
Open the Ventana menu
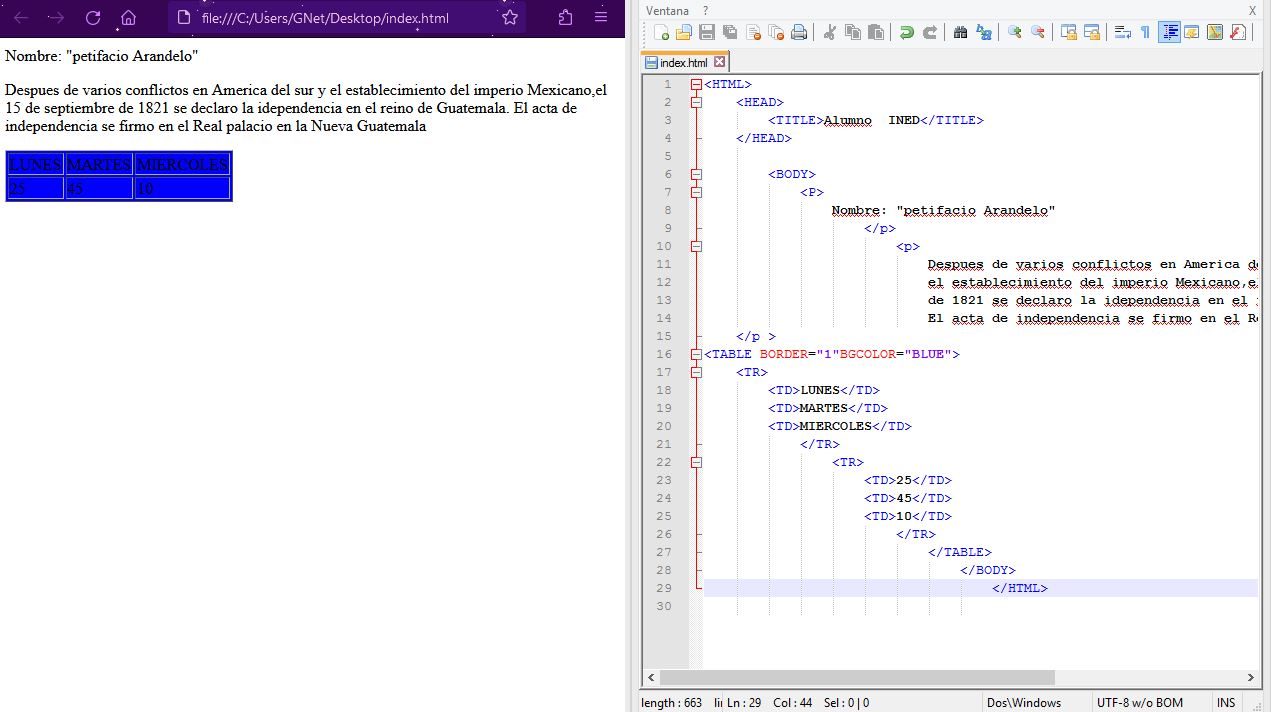click(x=667, y=10)
